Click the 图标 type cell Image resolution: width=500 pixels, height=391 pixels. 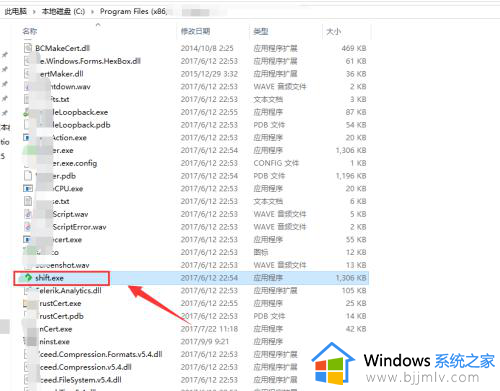point(261,252)
